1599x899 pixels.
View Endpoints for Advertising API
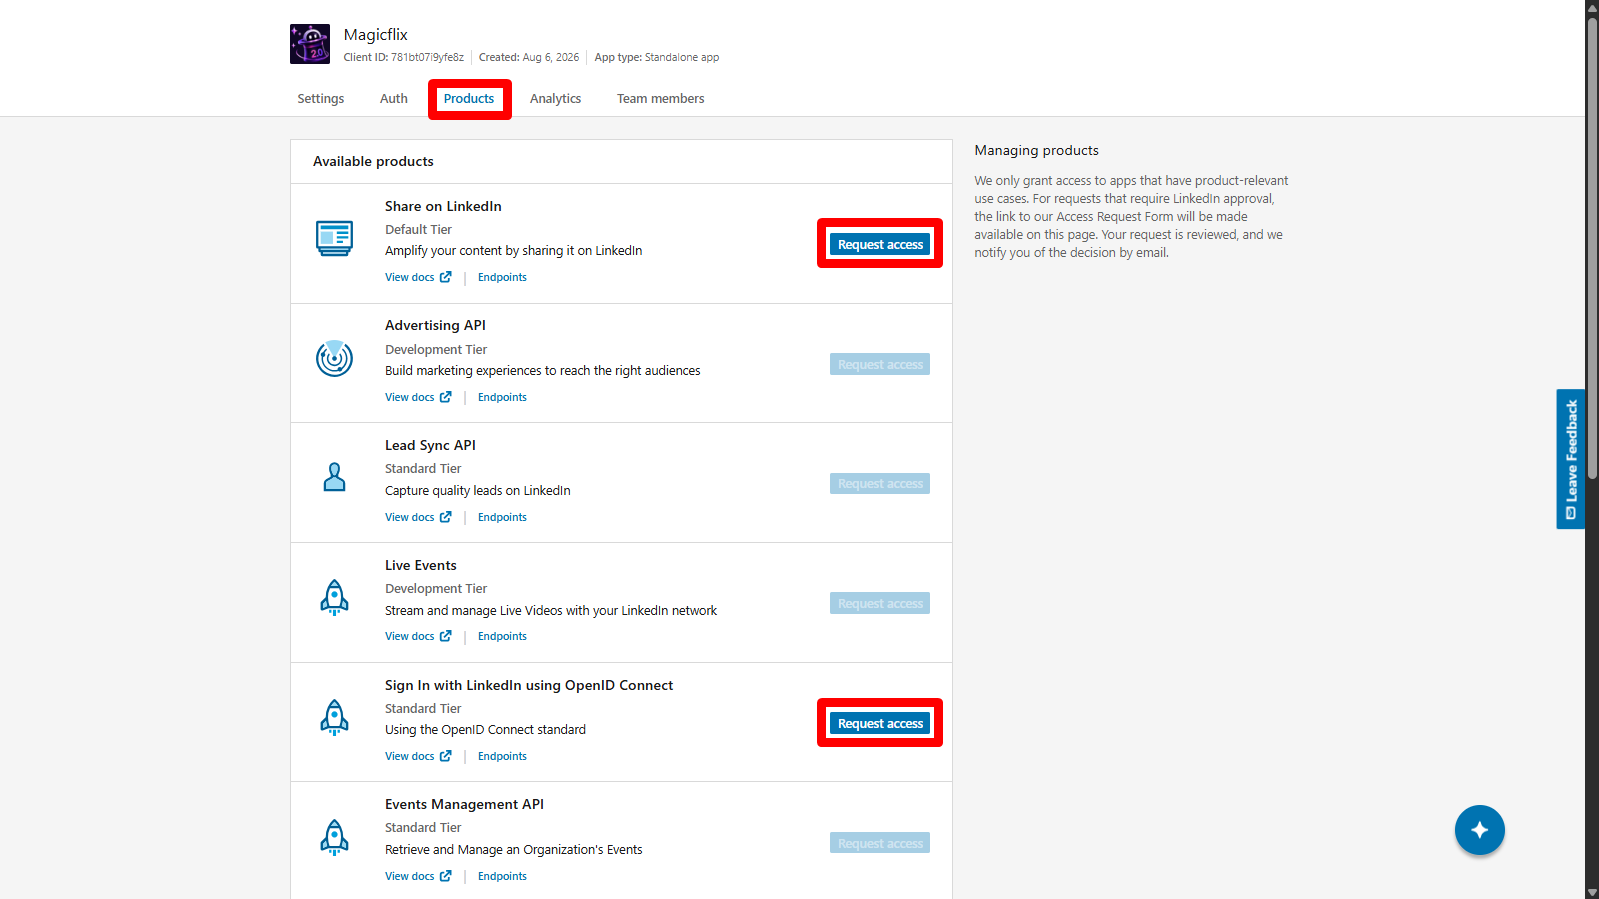tap(502, 397)
